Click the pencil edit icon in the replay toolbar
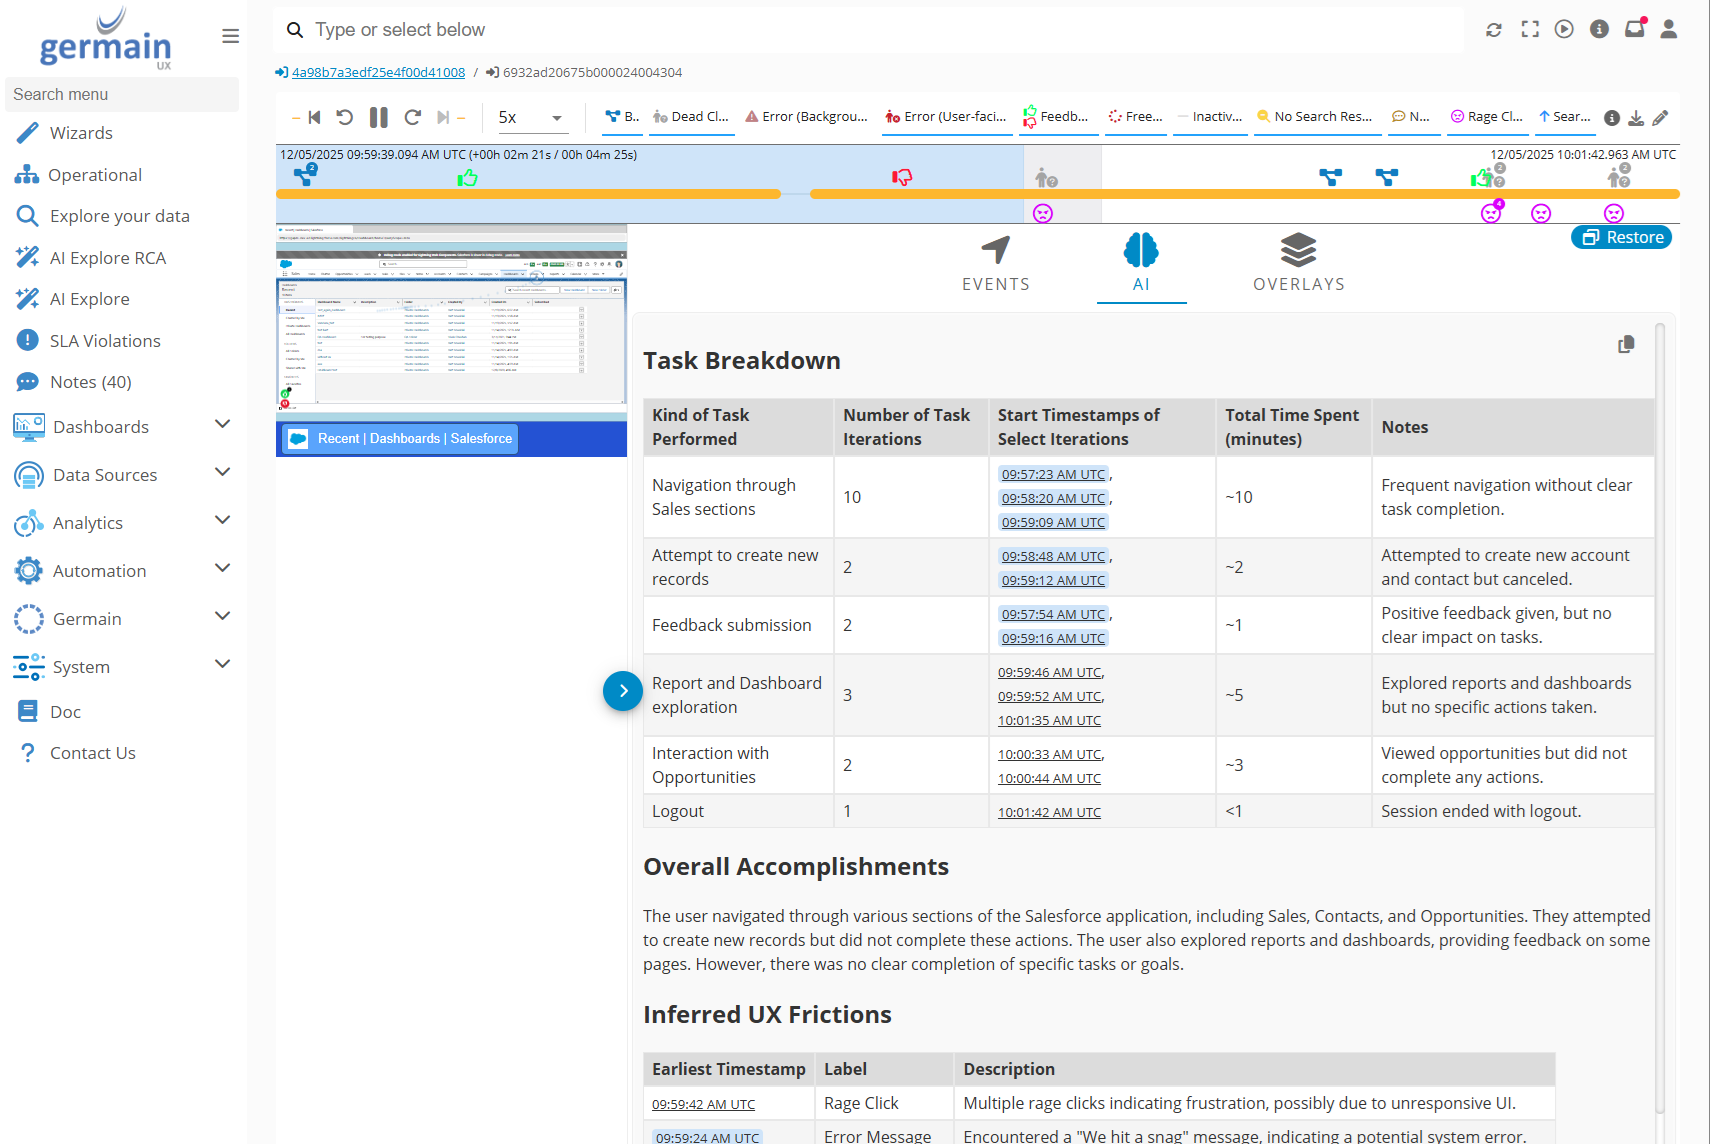The image size is (1710, 1144). 1660,118
